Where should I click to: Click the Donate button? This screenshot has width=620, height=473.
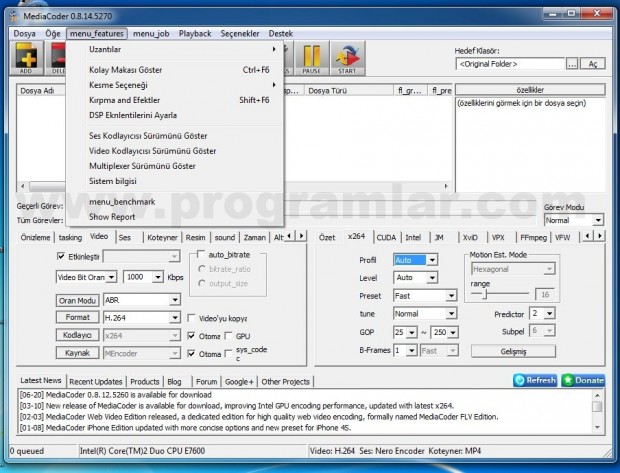click(x=583, y=380)
